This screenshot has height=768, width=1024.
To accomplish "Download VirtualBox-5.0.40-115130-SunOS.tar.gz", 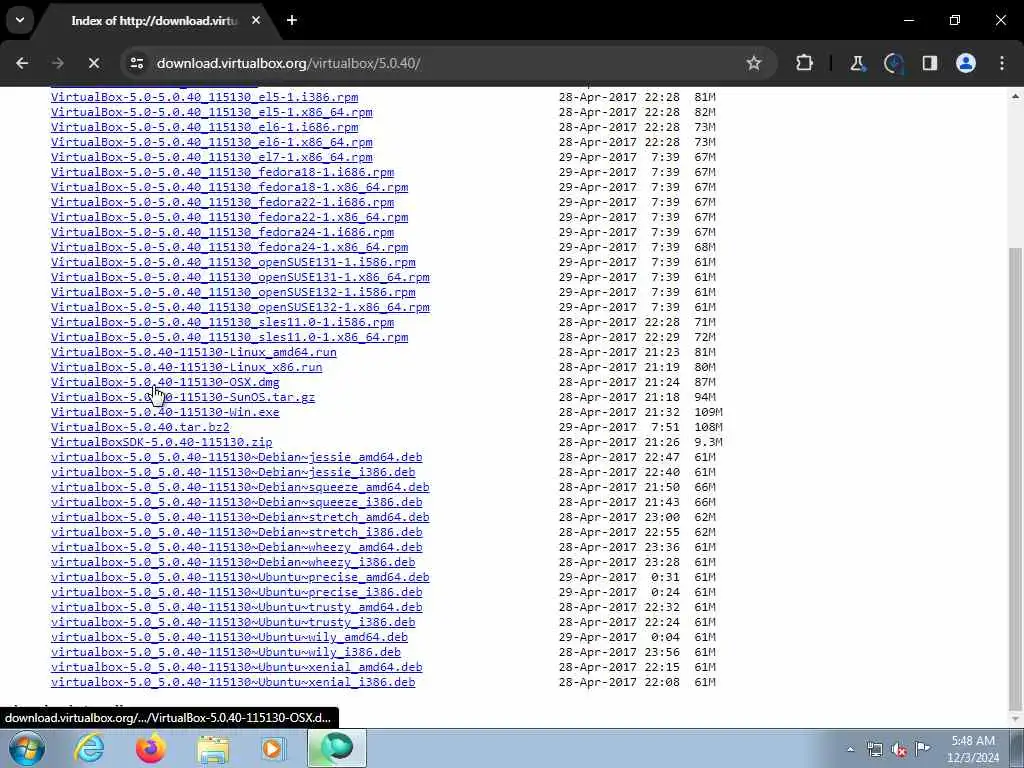I will [183, 397].
